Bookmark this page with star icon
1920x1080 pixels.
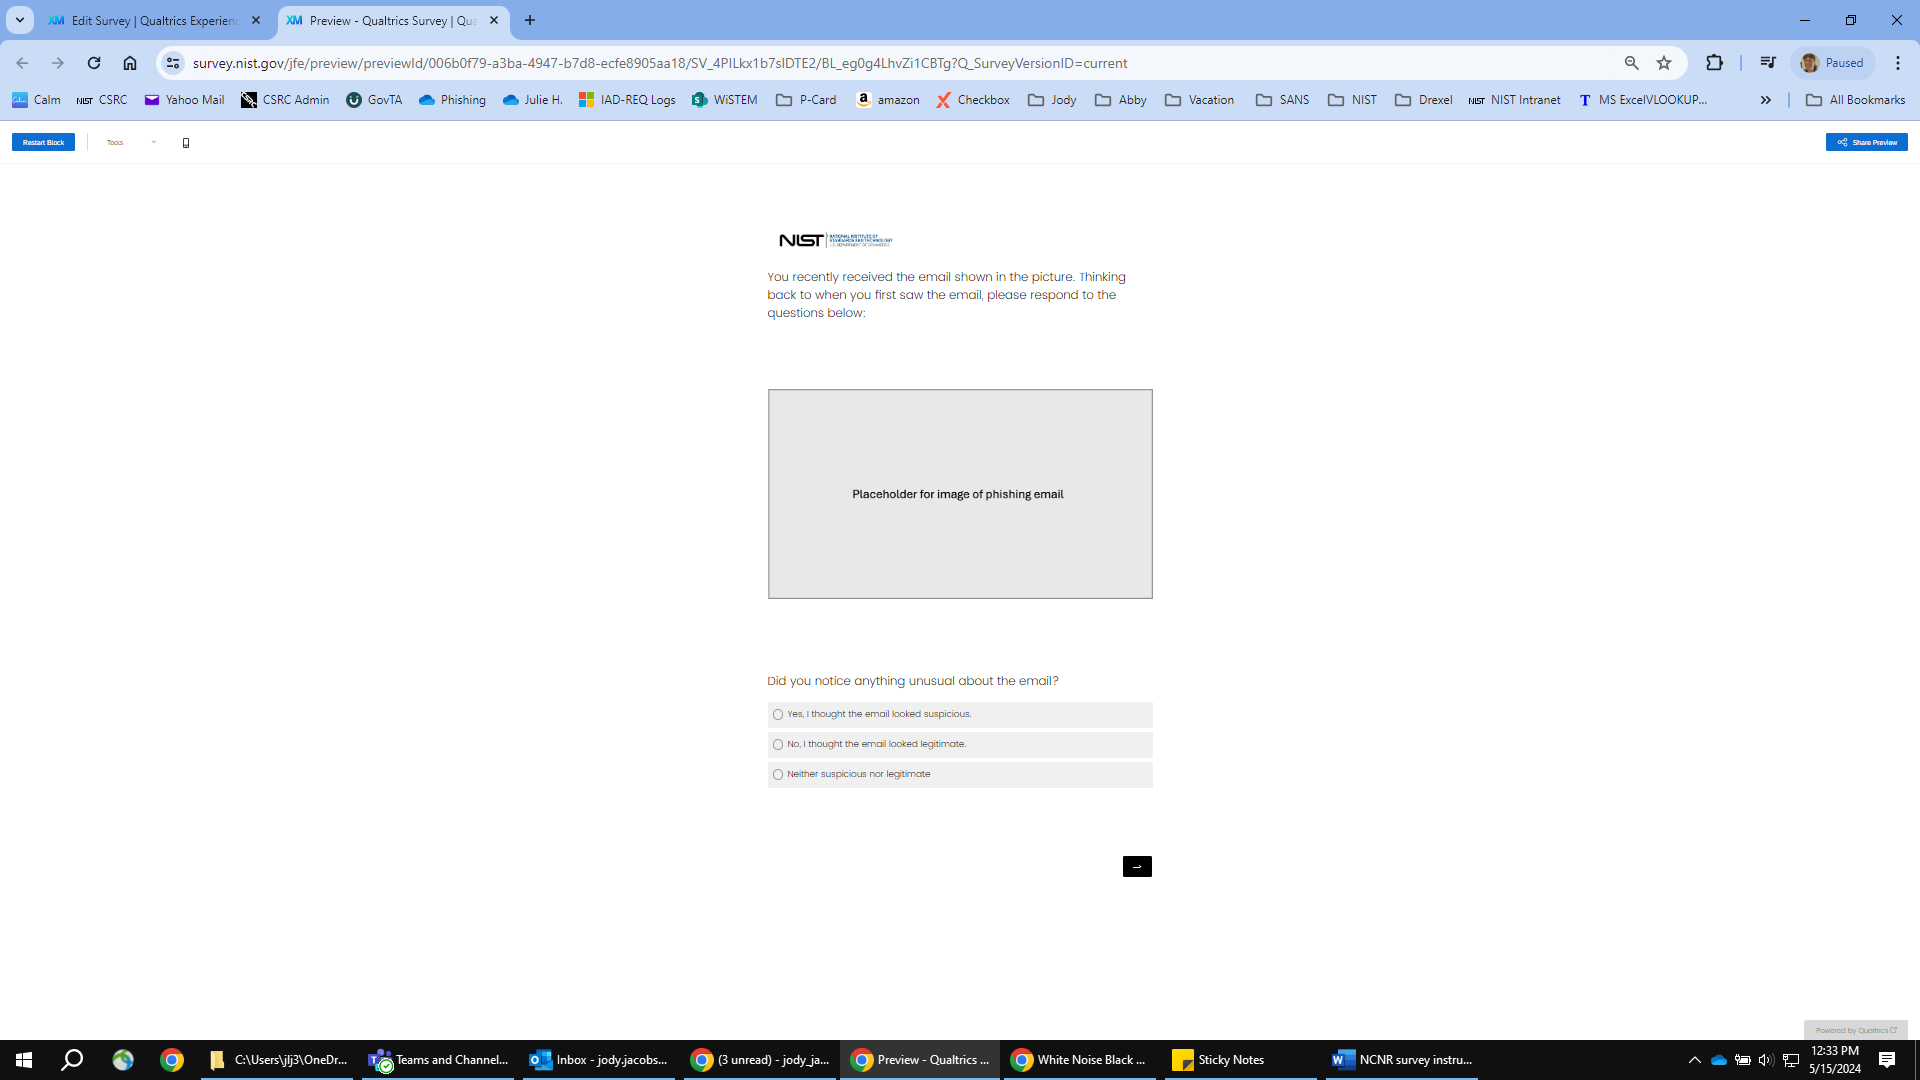pos(1664,63)
